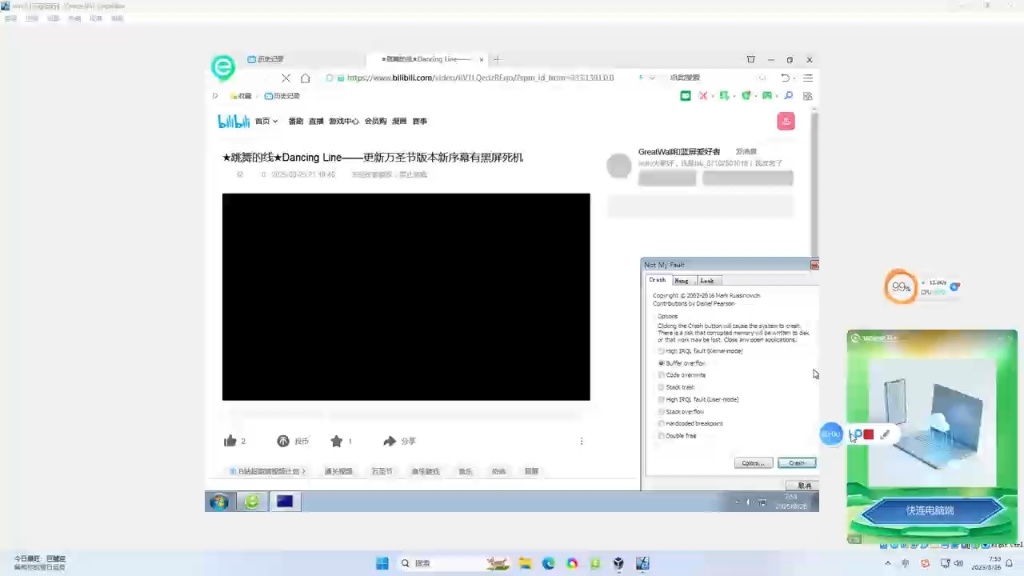Click the undo/restore arrow in browser toolbar

[x=785, y=78]
